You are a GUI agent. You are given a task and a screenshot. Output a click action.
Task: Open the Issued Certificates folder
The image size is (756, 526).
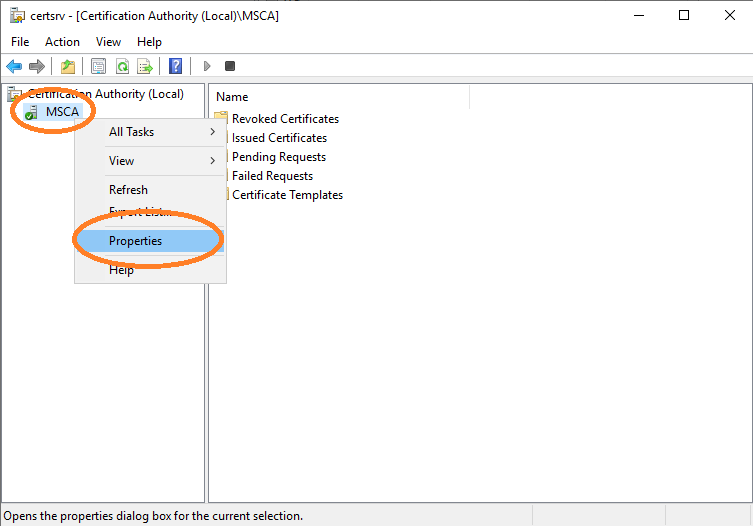pyautogui.click(x=279, y=138)
